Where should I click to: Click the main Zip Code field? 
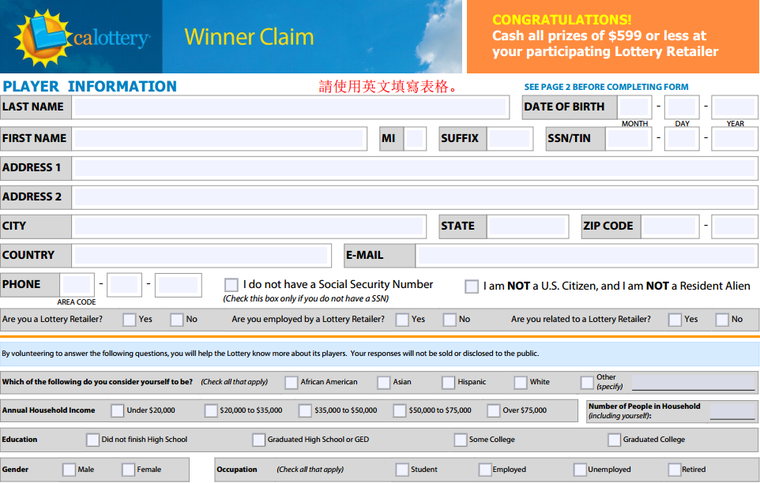(x=670, y=226)
